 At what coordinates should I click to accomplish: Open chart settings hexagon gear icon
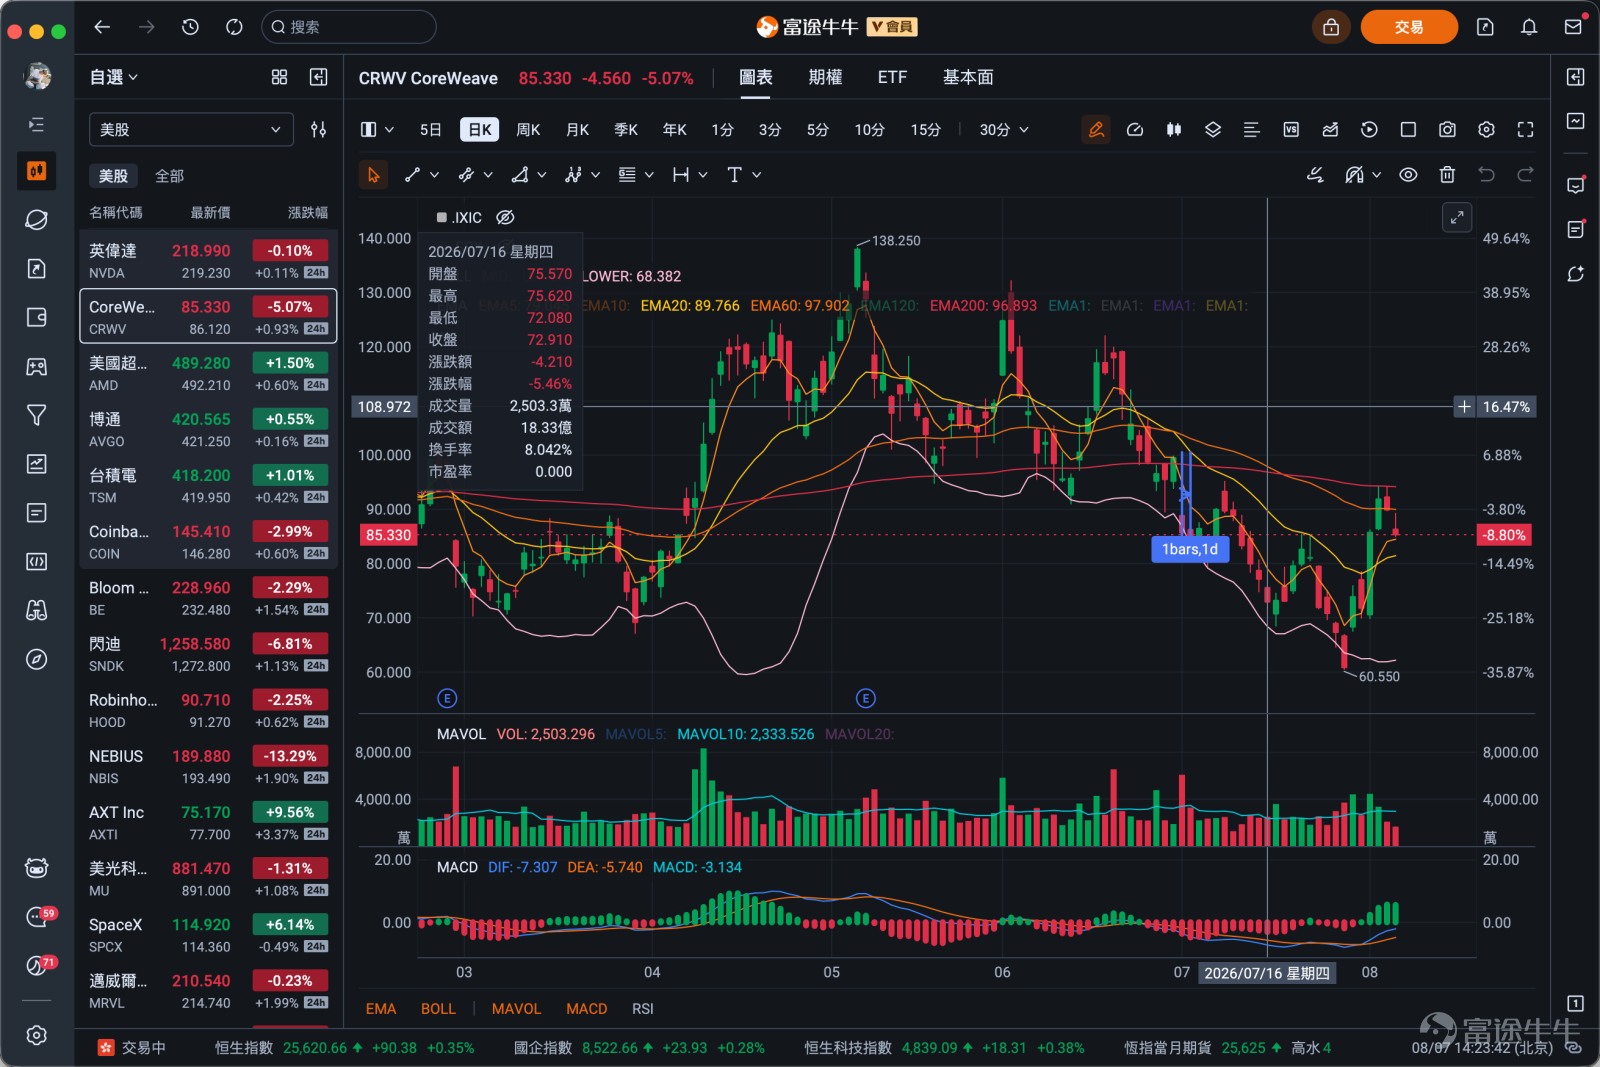(x=1486, y=130)
